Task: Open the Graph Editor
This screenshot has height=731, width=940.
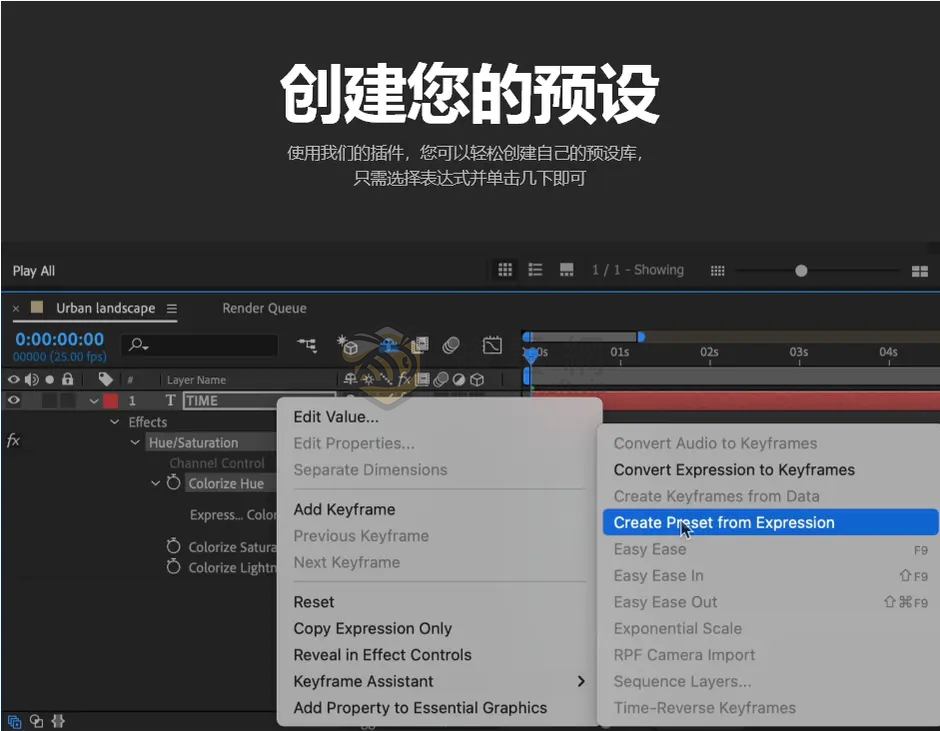Action: point(492,345)
